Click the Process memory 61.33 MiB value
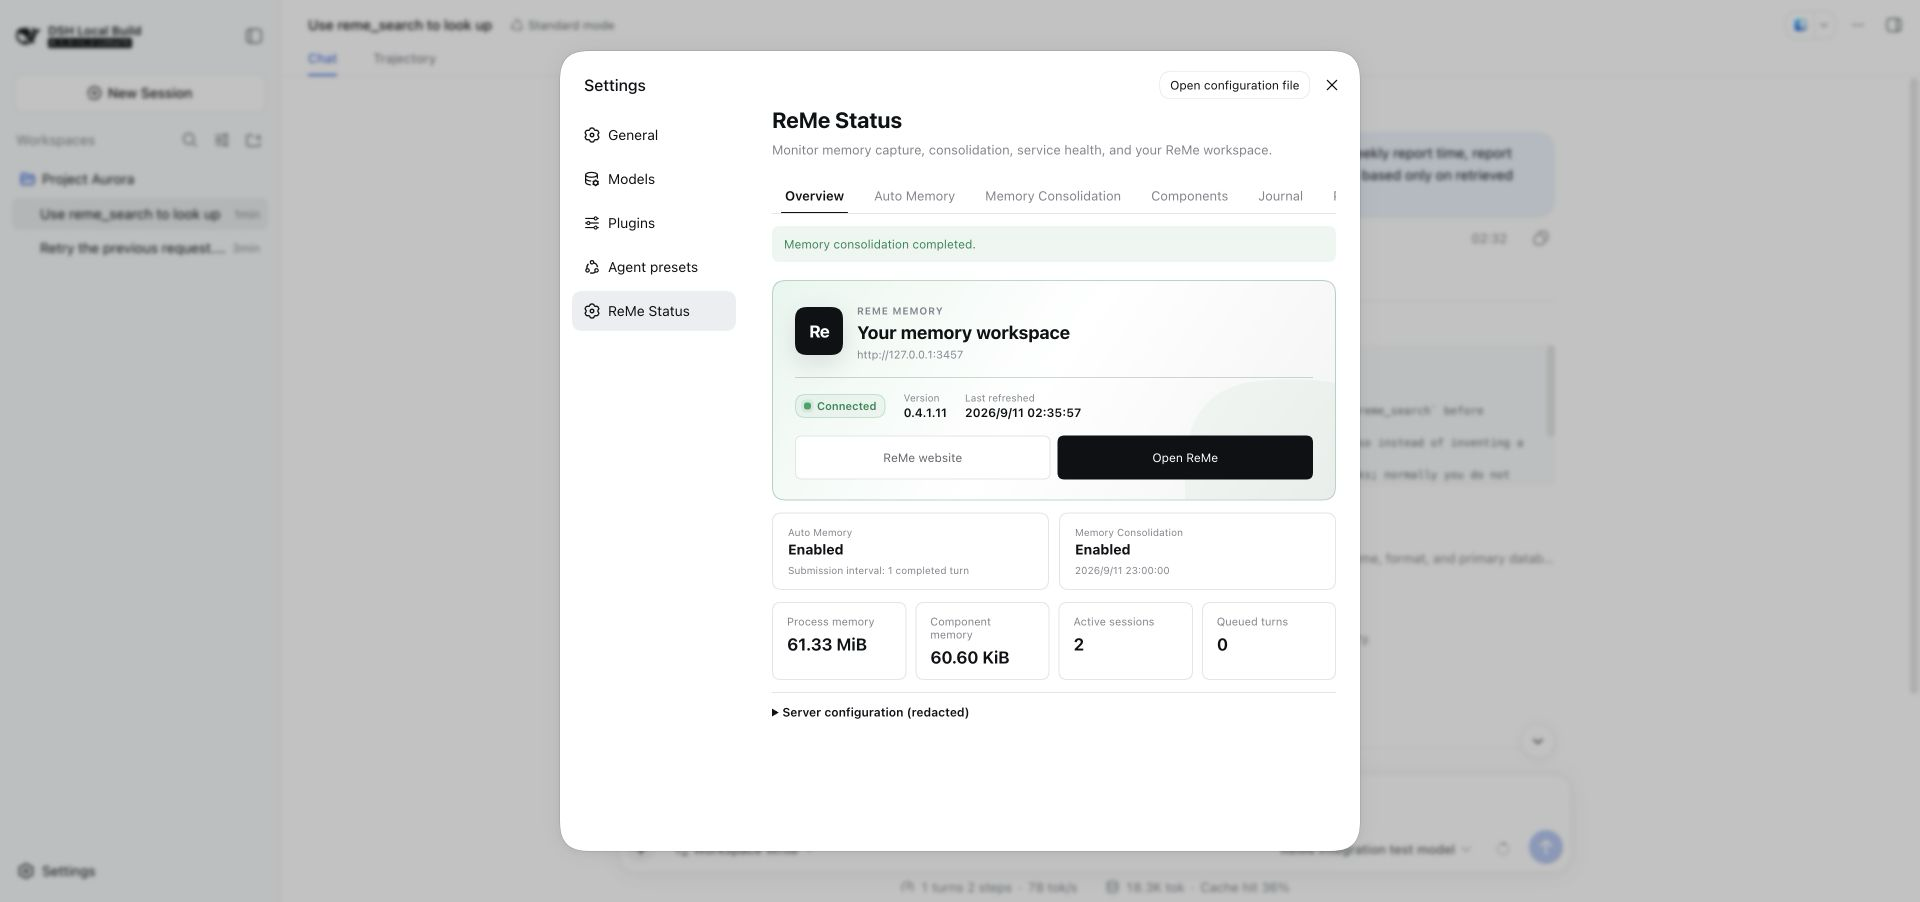Viewport: 1920px width, 902px height. click(x=827, y=645)
